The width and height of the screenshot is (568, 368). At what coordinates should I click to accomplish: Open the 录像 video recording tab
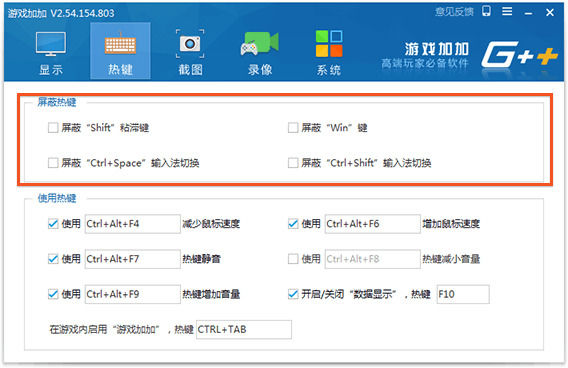(x=260, y=52)
